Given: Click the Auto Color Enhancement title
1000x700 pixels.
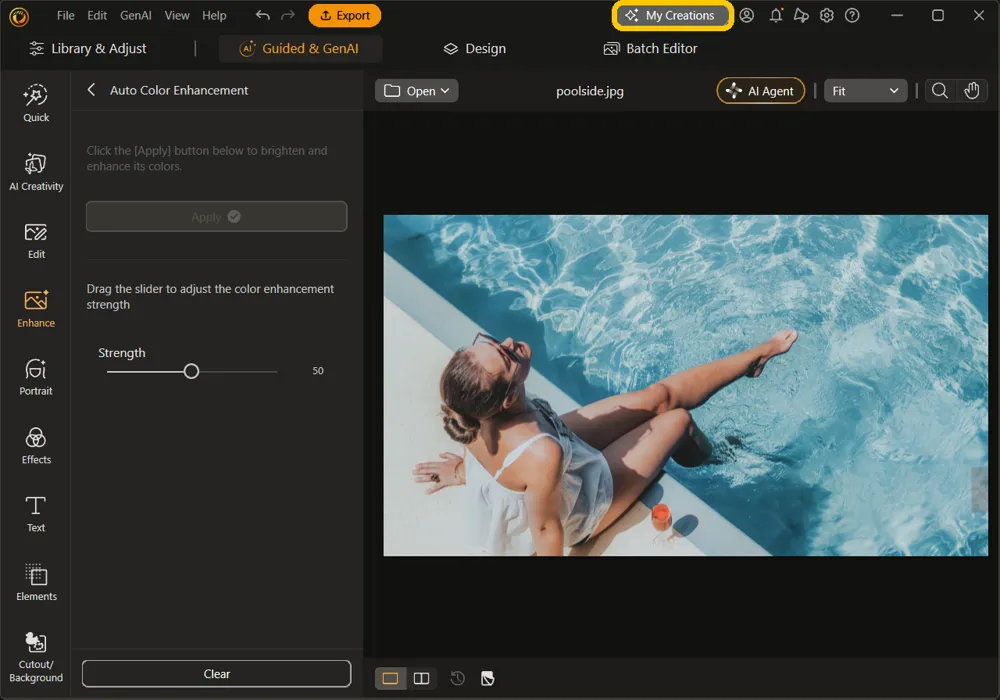Looking at the screenshot, I should click(179, 91).
